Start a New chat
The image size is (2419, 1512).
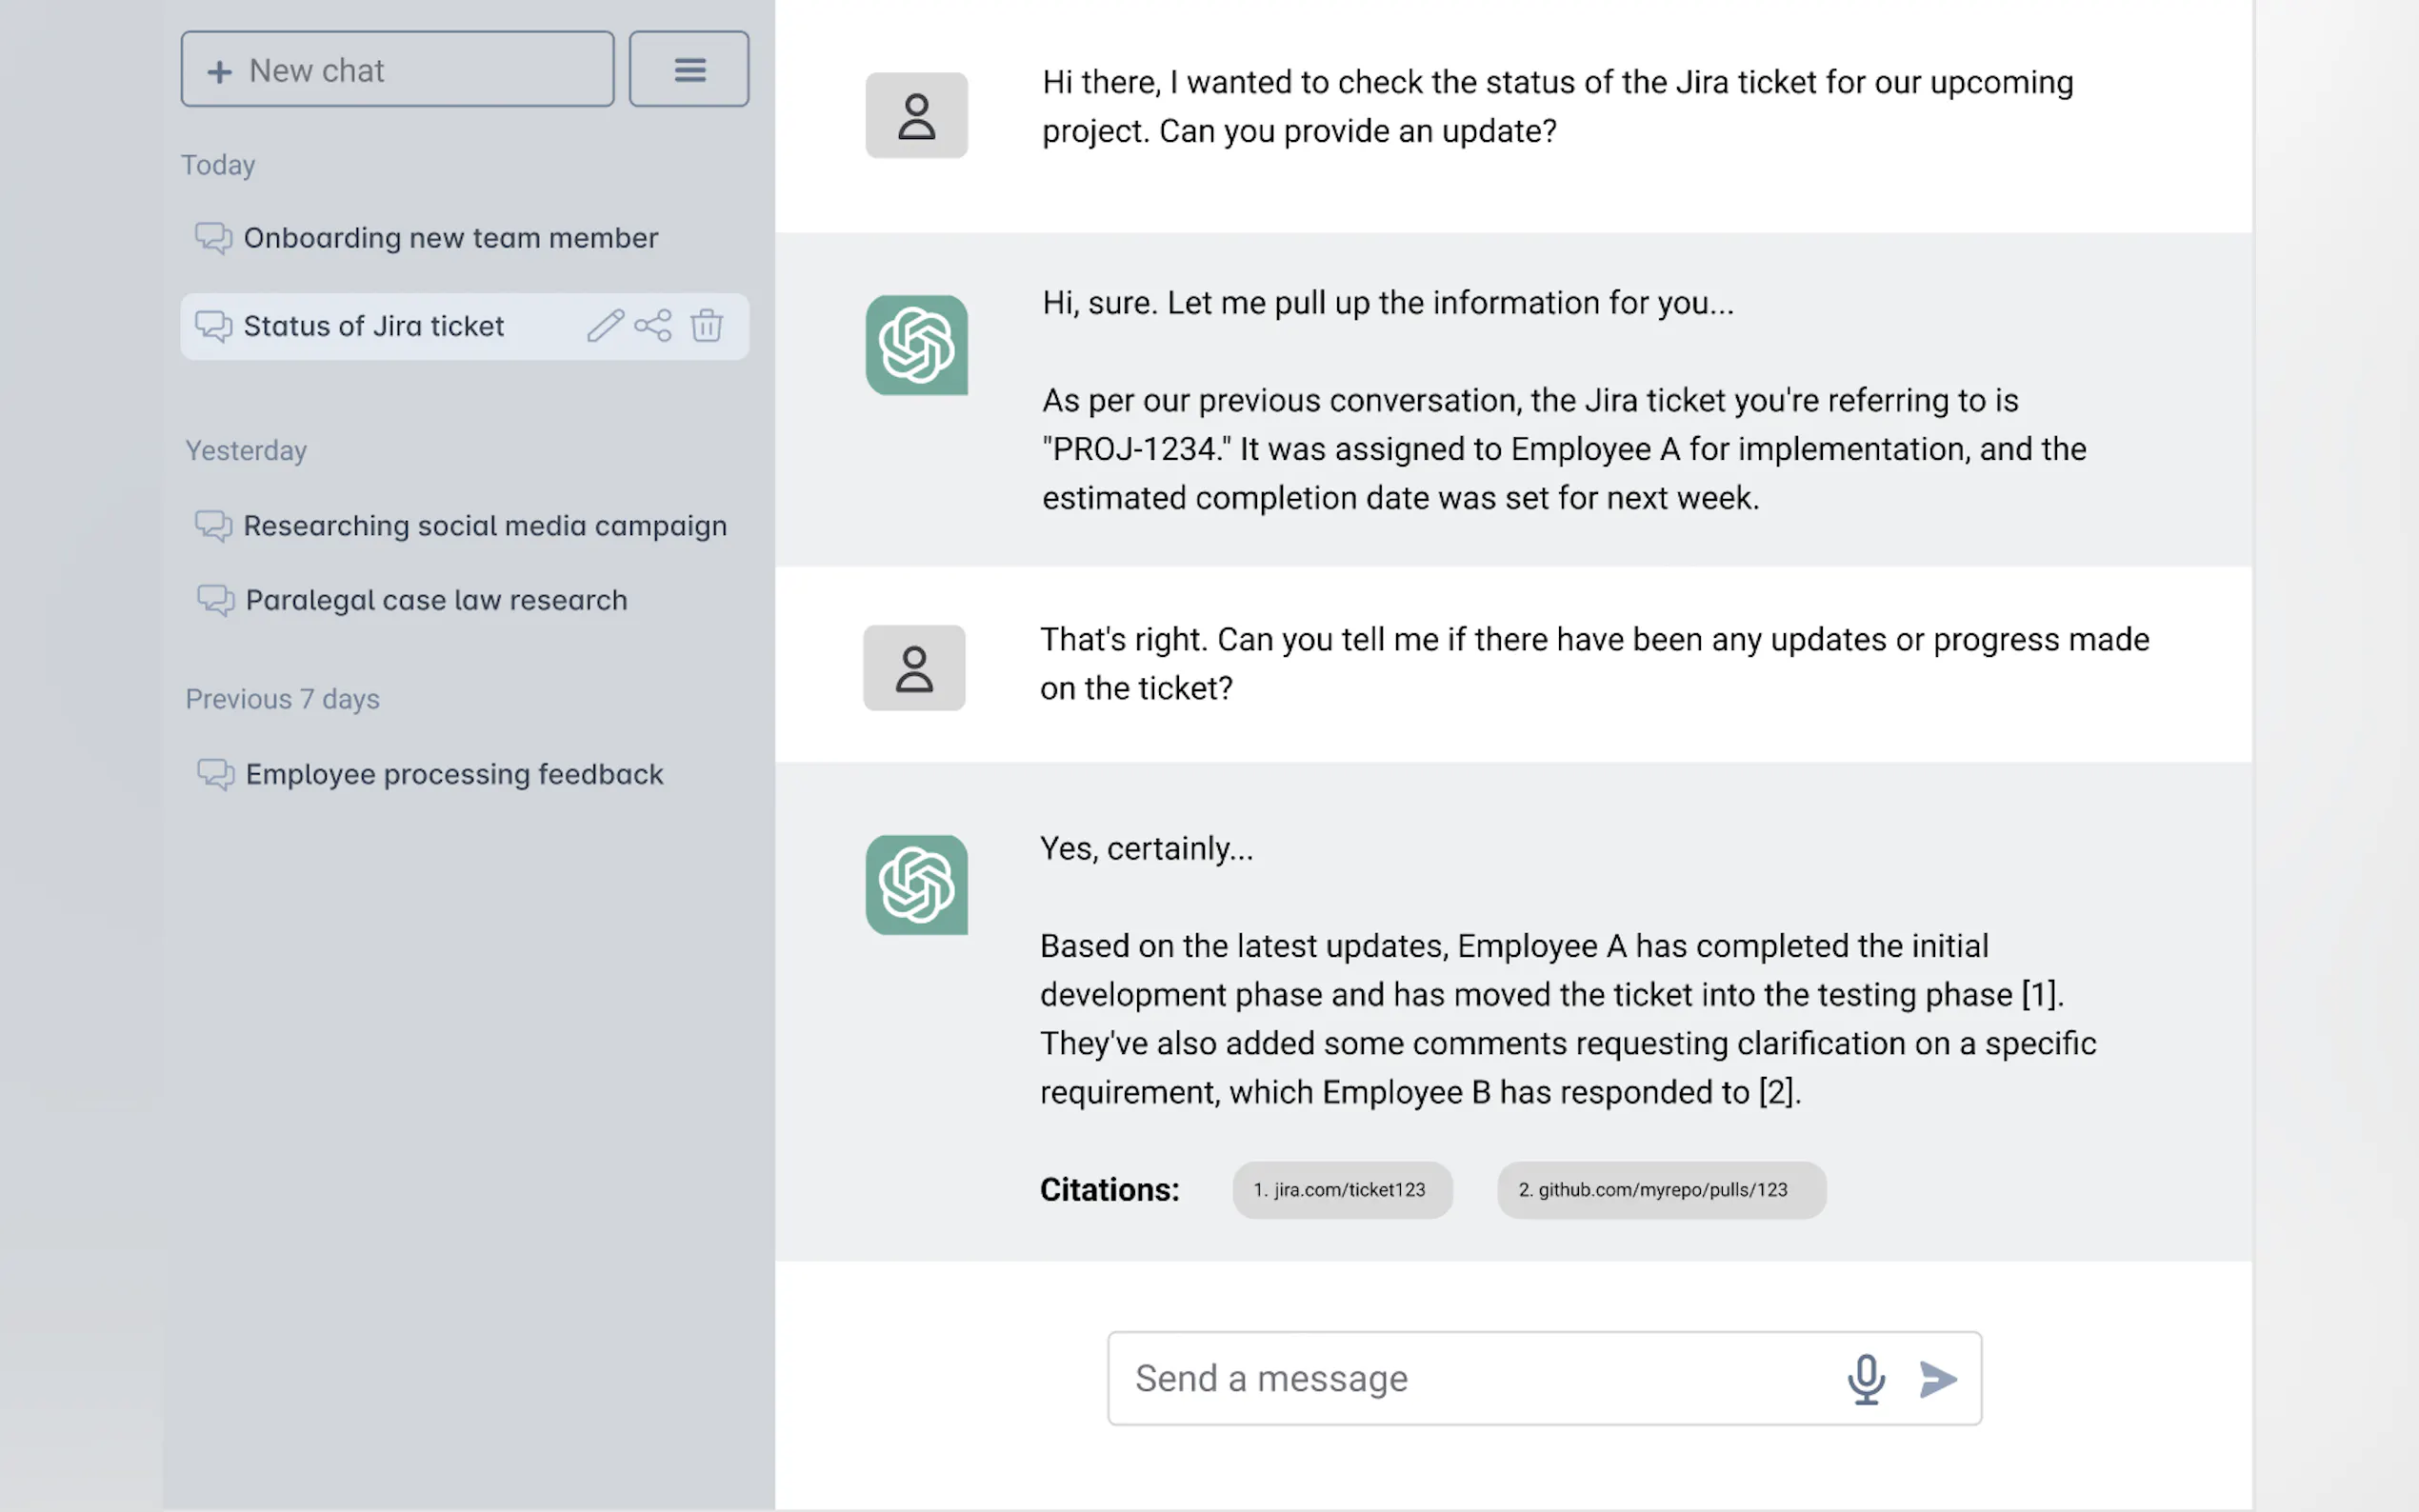[397, 70]
